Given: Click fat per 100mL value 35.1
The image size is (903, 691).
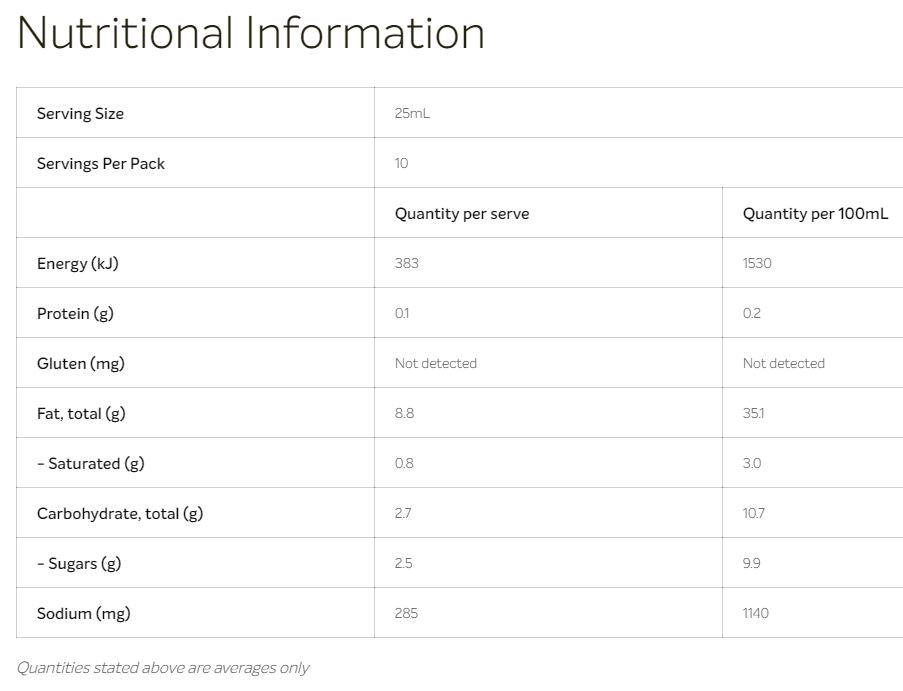Looking at the screenshot, I should click(x=753, y=413).
